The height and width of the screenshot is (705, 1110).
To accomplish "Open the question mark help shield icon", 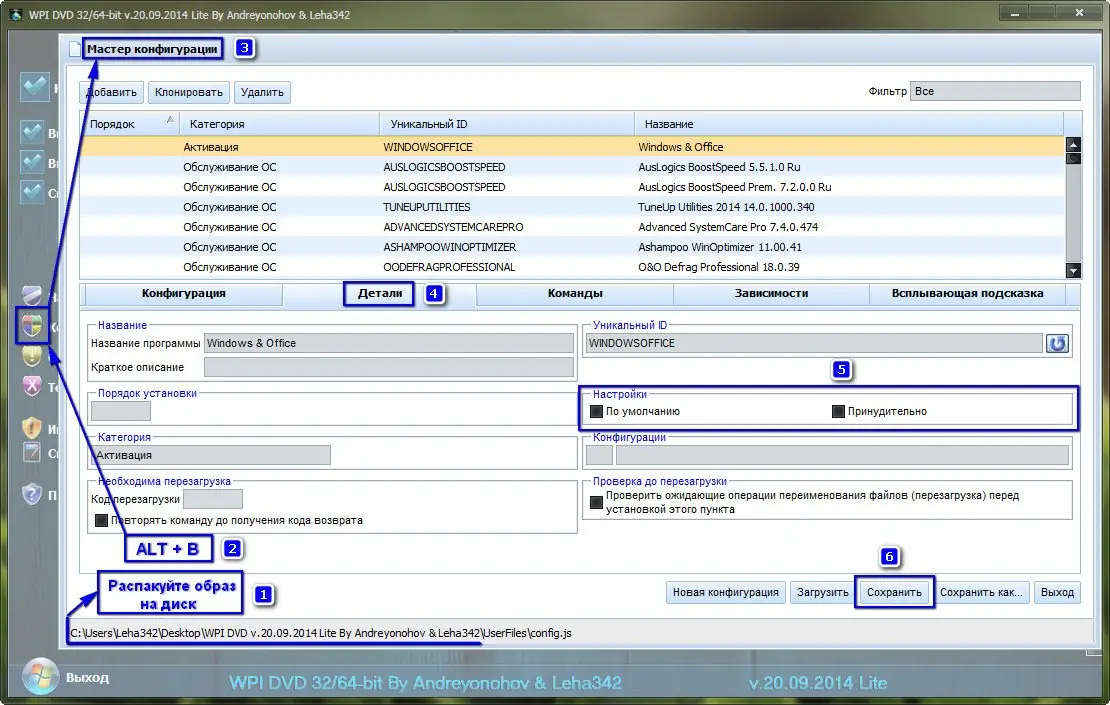I will point(32,493).
